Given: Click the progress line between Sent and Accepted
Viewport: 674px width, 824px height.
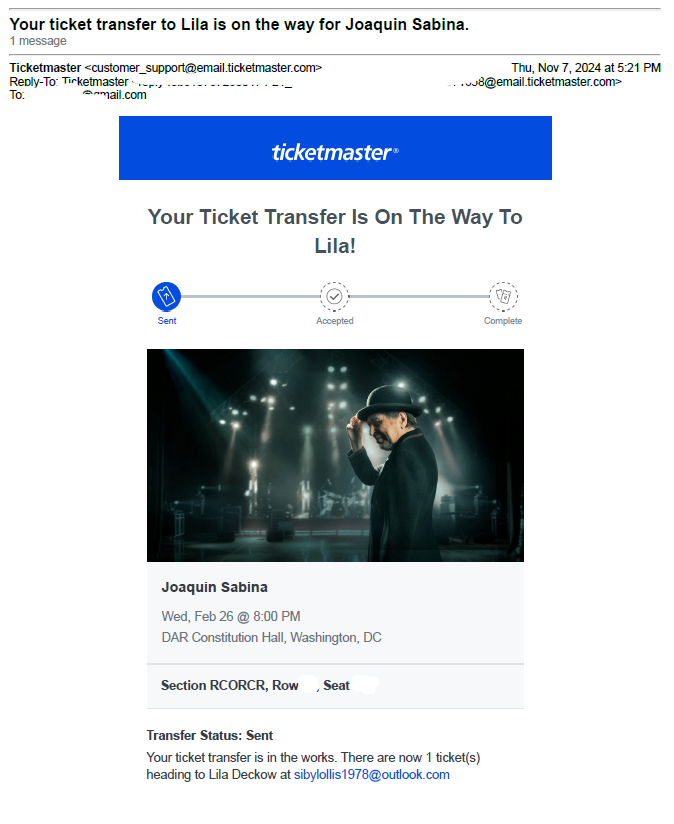Looking at the screenshot, I should (x=251, y=297).
